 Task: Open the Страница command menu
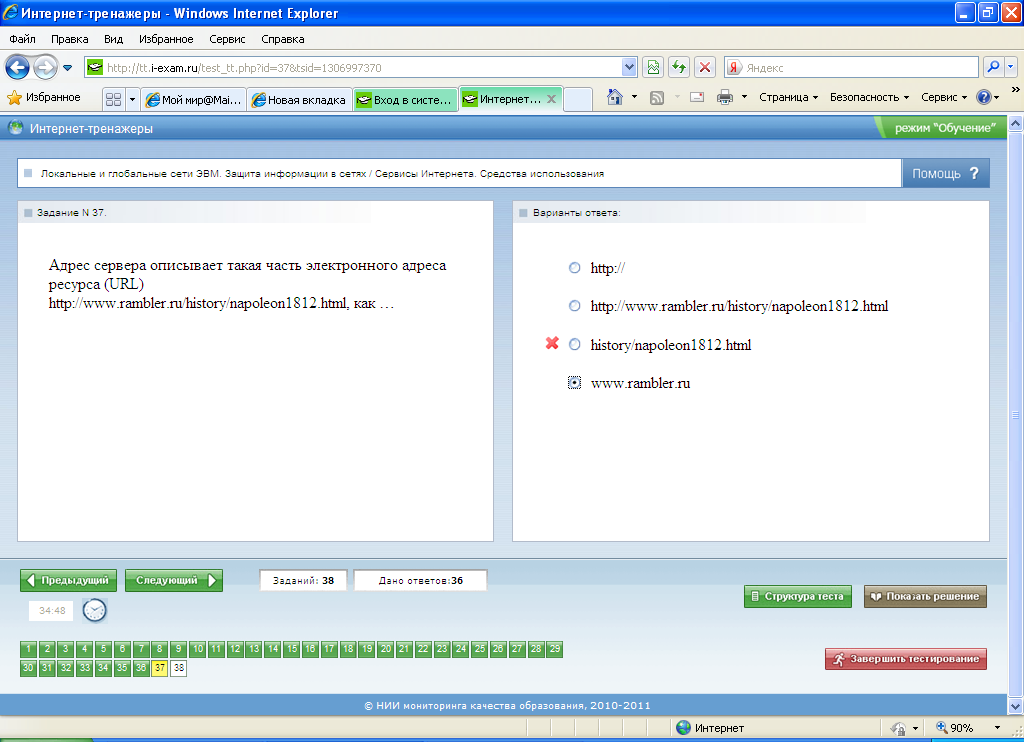pyautogui.click(x=788, y=97)
